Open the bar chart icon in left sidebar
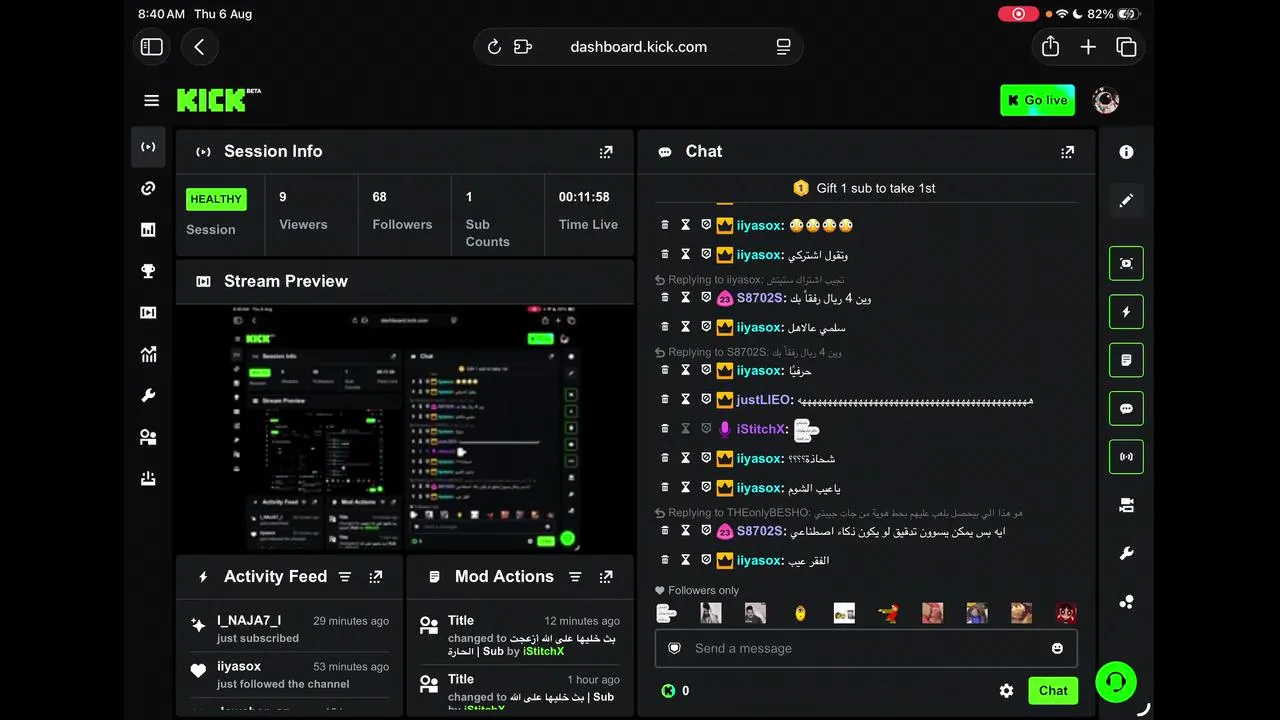Viewport: 1280px width, 720px height. click(148, 230)
